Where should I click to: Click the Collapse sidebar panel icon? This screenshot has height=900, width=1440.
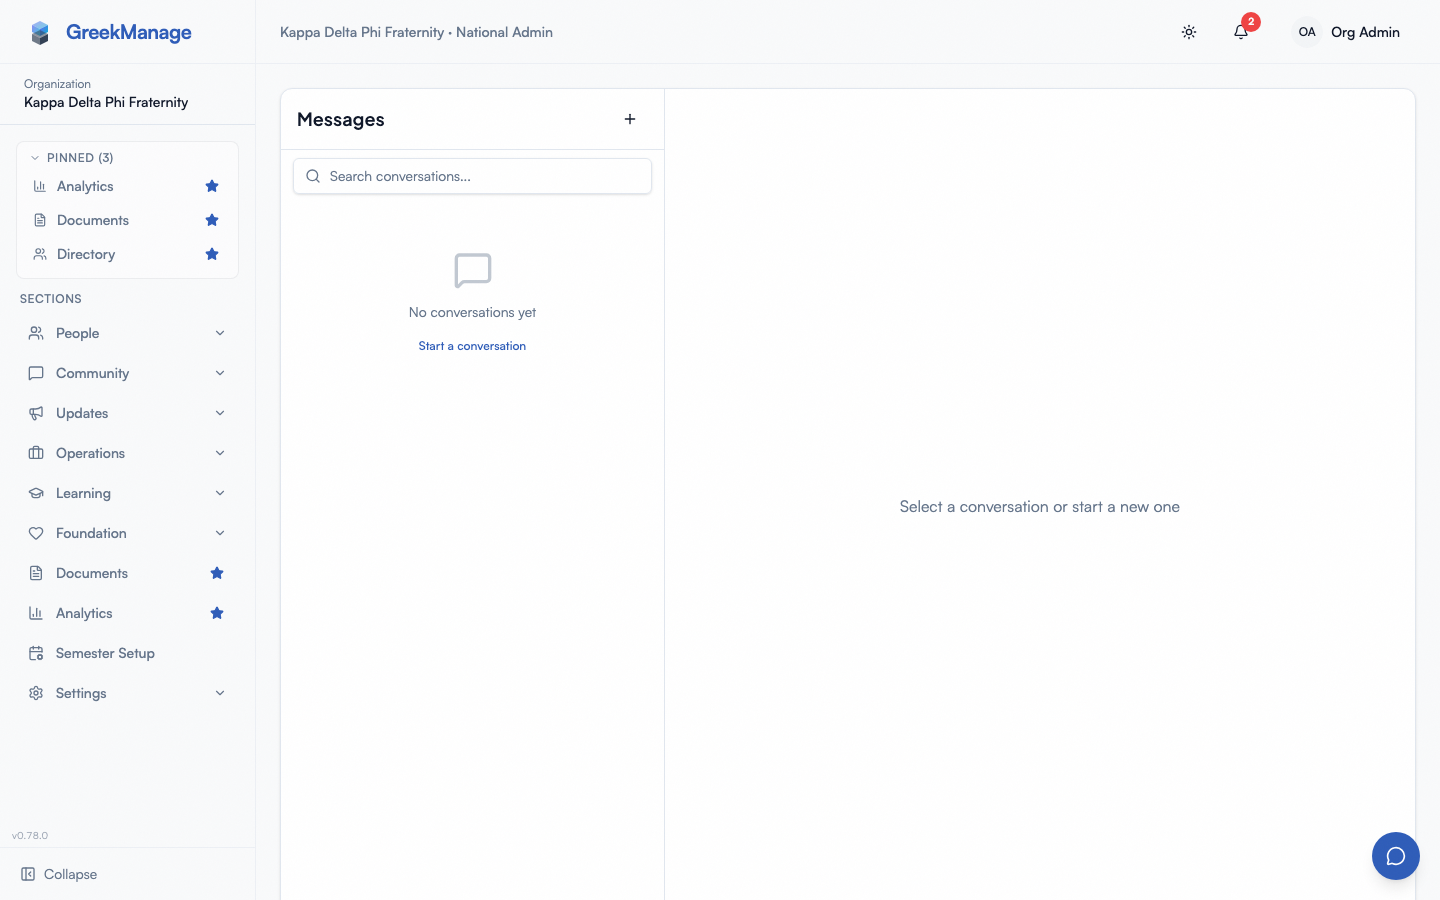[x=28, y=874]
